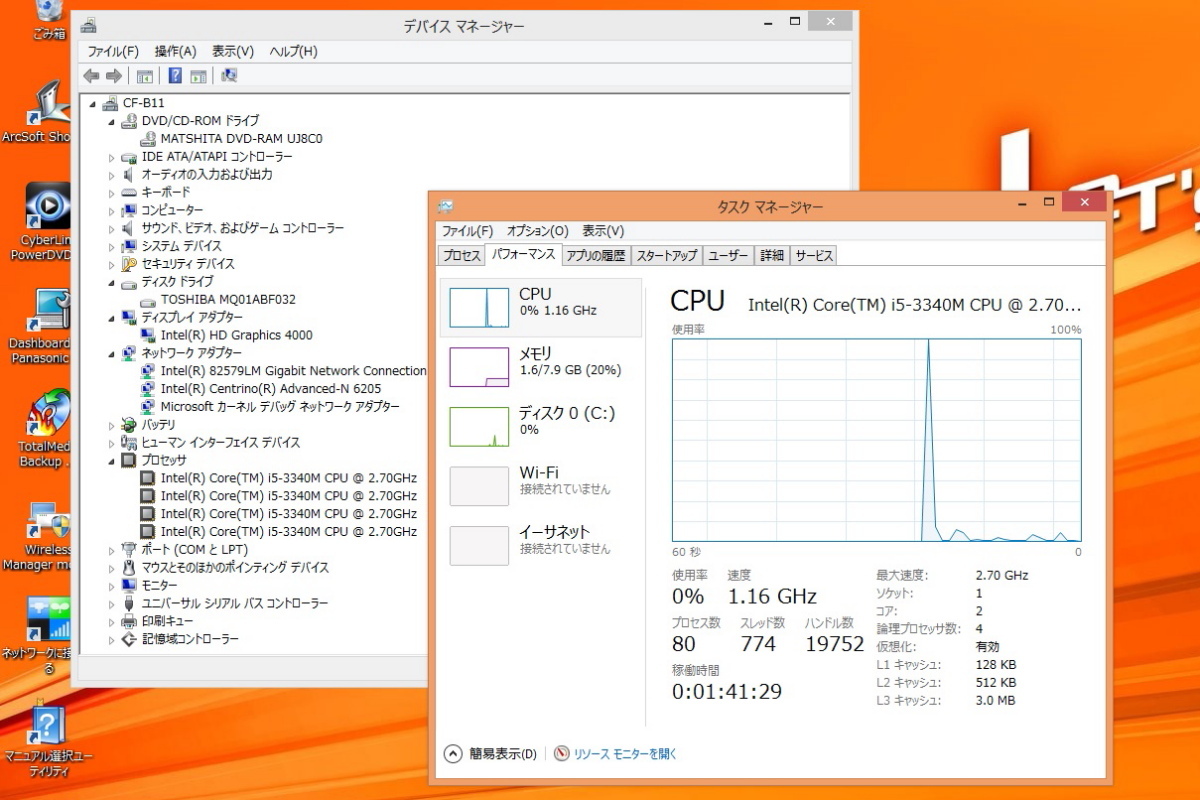Click the Device Manager title bar icon
This screenshot has width=1200, height=800.
pyautogui.click(x=88, y=25)
